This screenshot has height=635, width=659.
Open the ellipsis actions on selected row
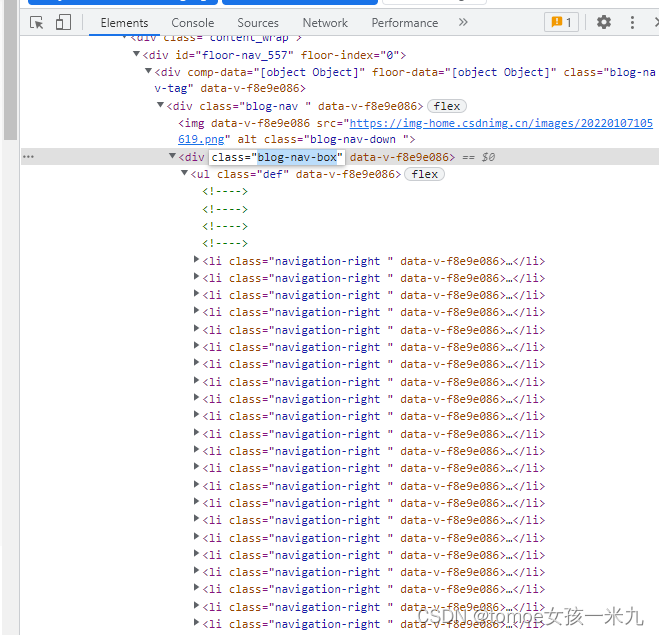[x=28, y=157]
